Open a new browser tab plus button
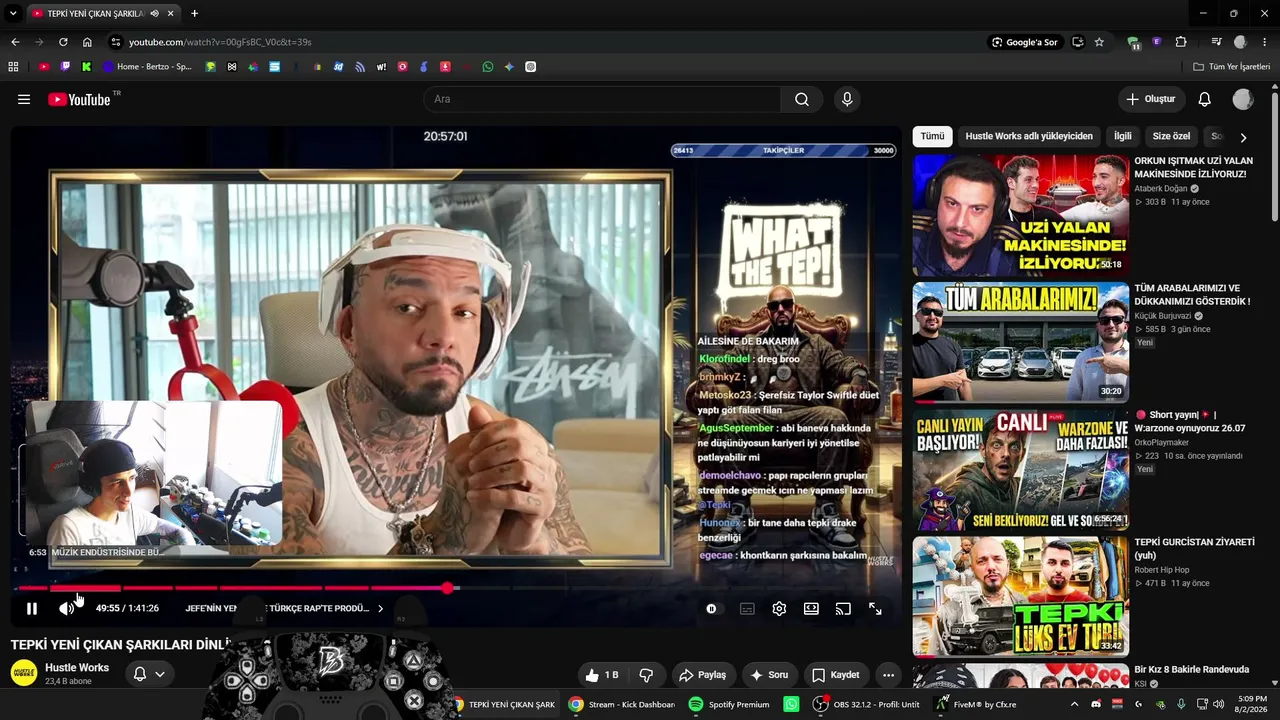 point(194,13)
